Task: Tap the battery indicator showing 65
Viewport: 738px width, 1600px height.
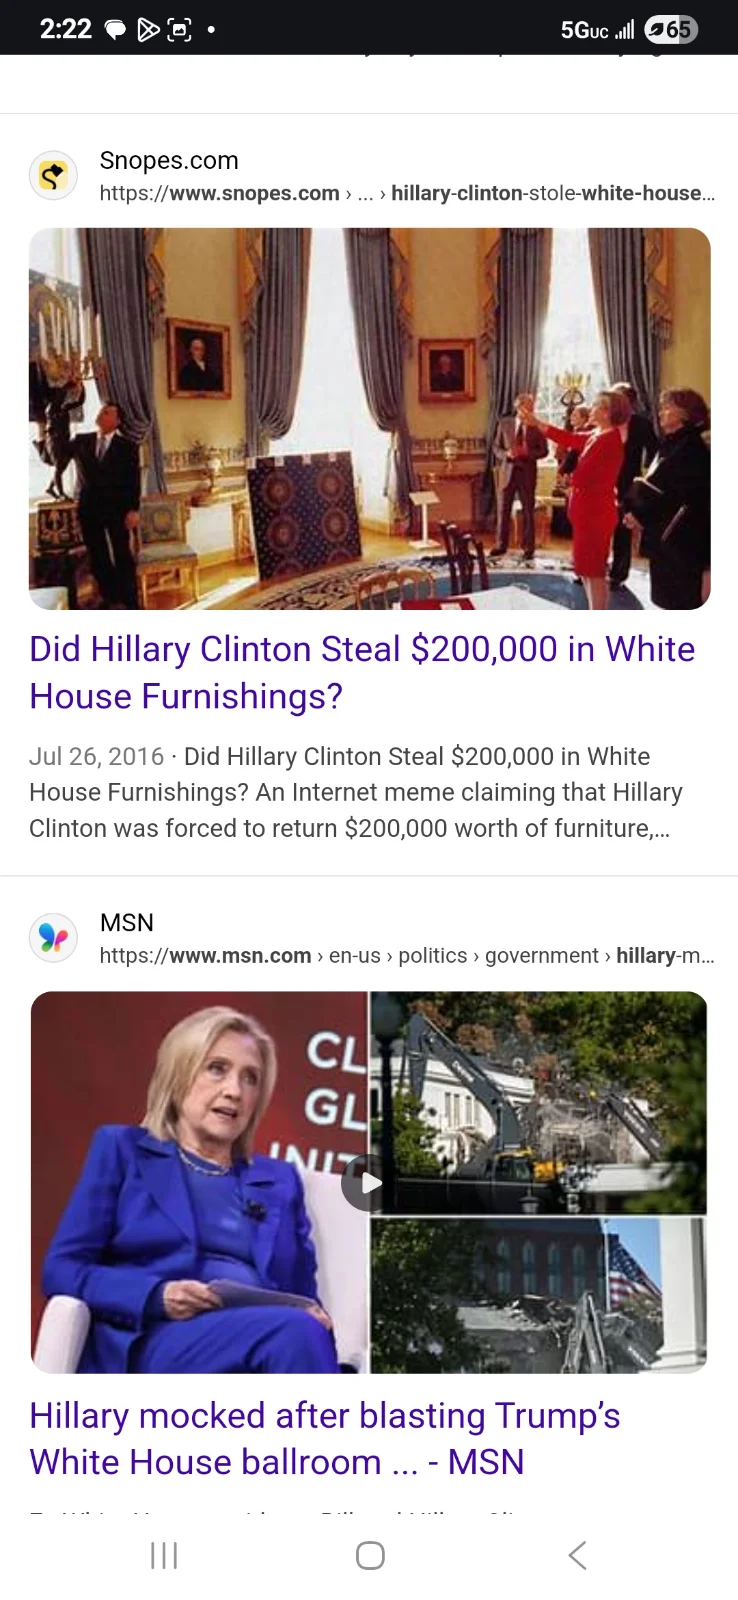Action: tap(671, 30)
